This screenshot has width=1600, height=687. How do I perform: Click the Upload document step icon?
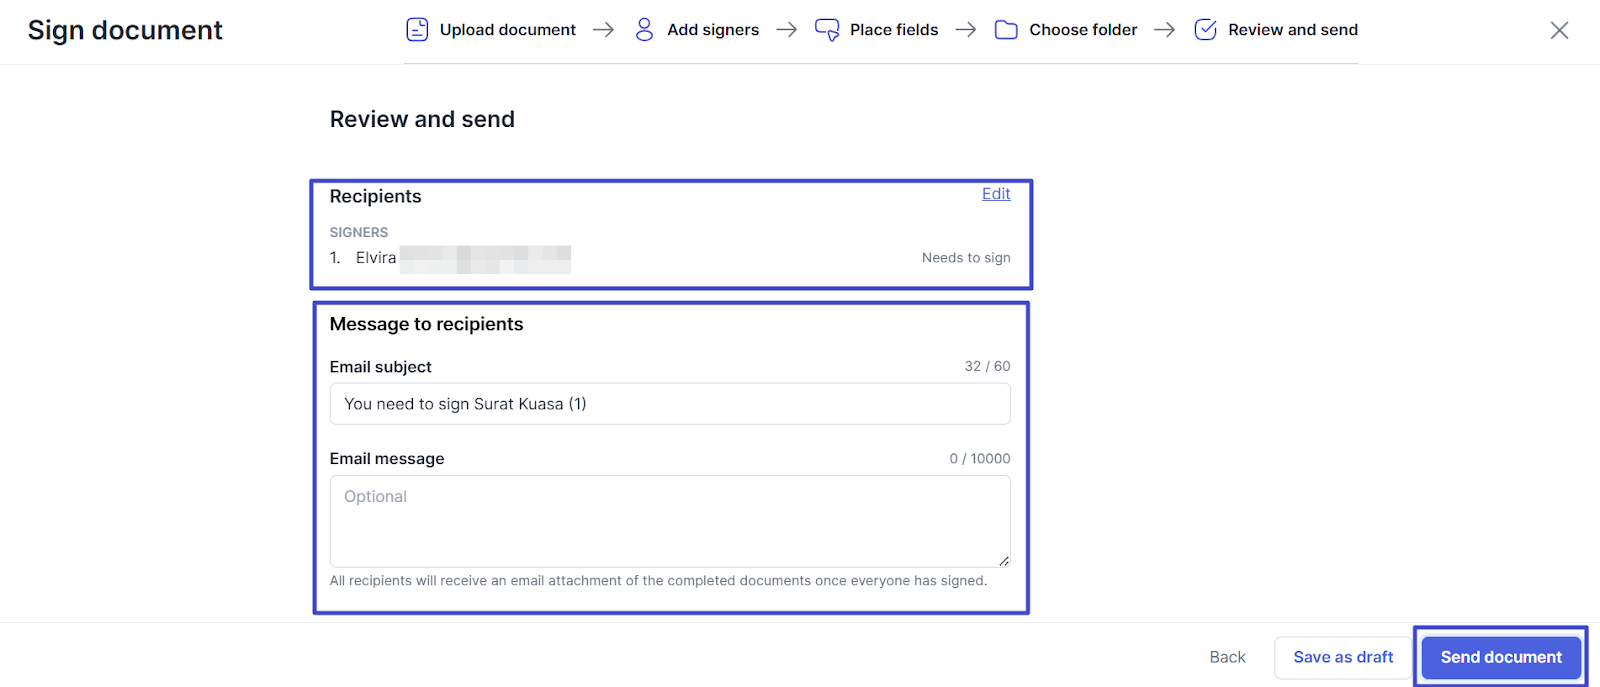point(417,30)
